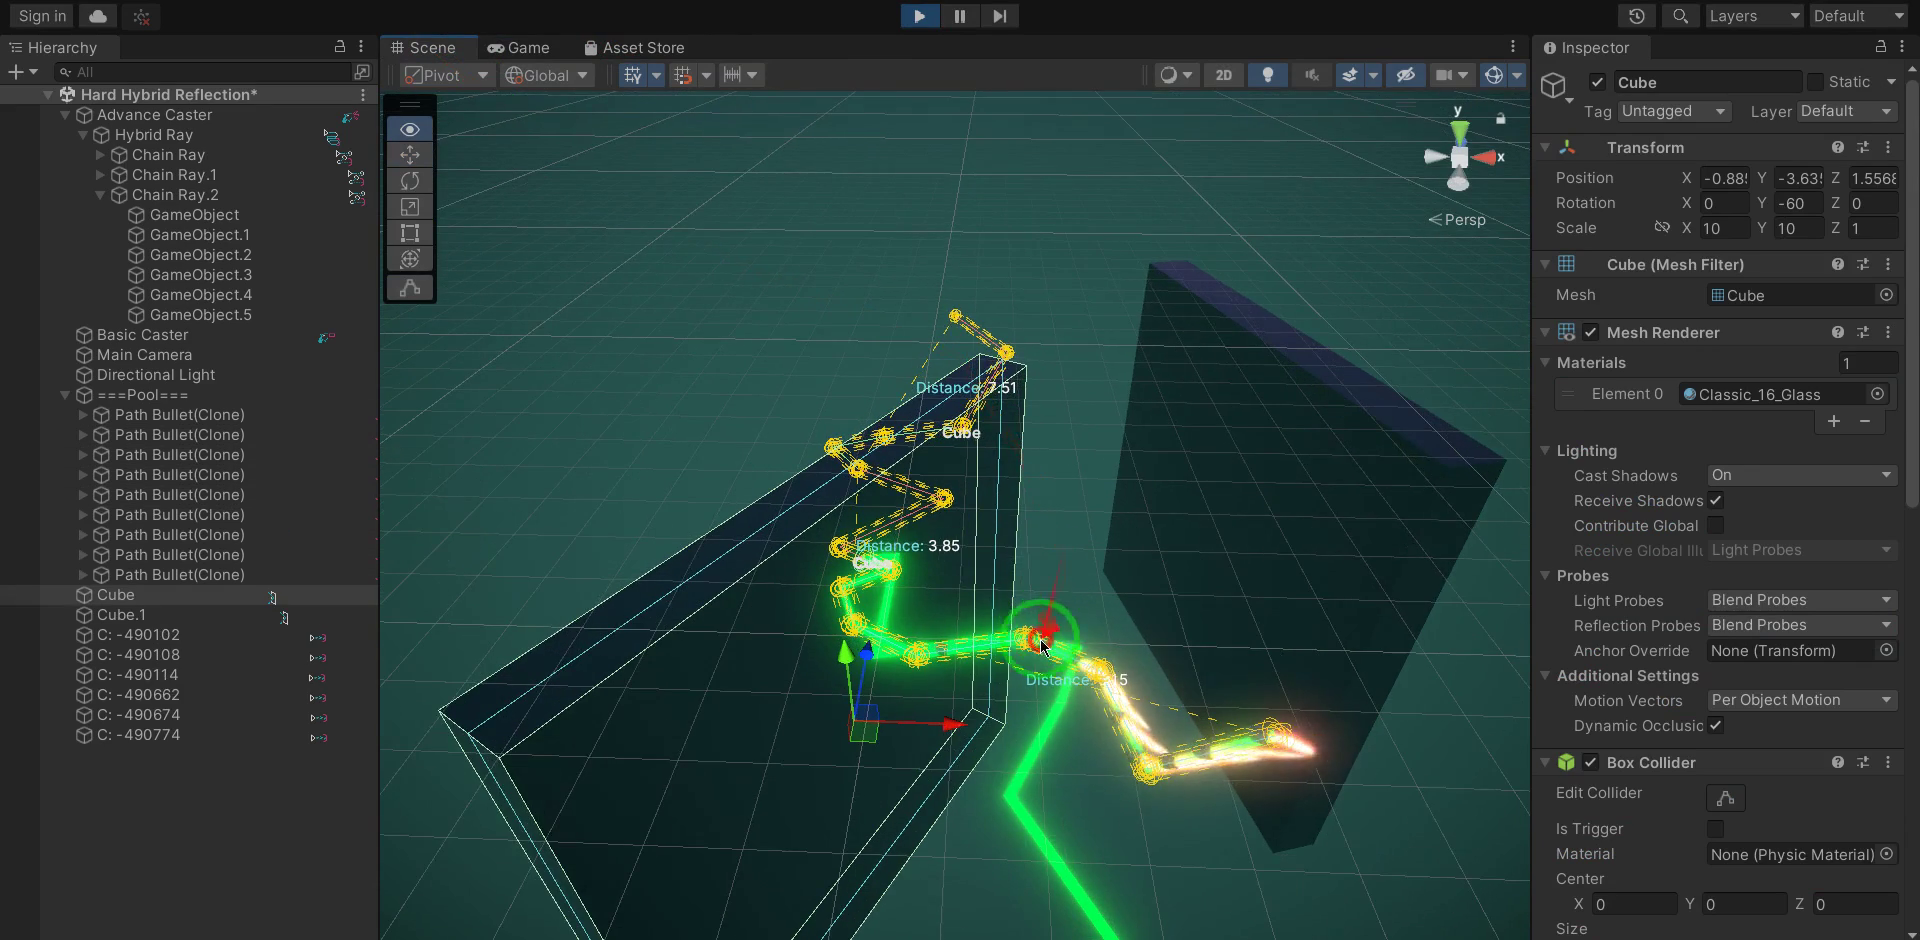1920x940 pixels.
Task: Disable the Box Collider component checkbox
Action: pyautogui.click(x=1591, y=762)
